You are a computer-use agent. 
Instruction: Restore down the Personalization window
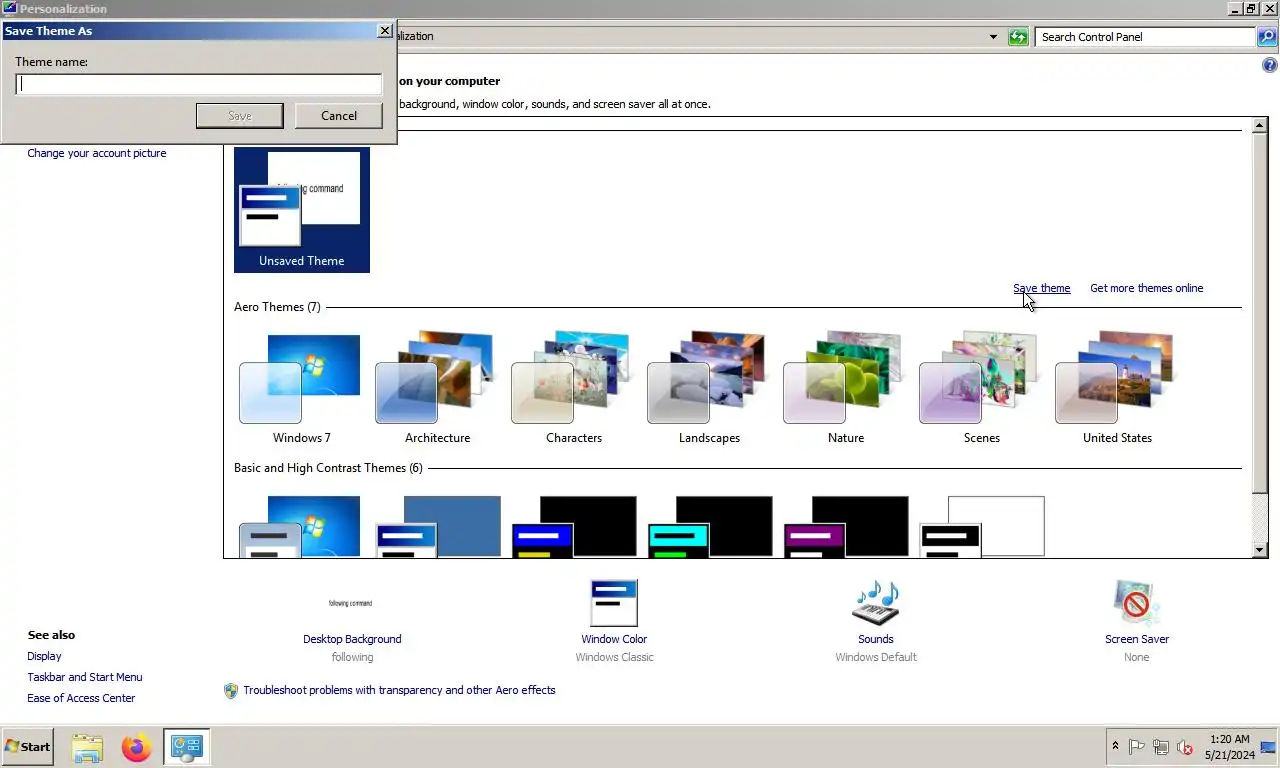(1251, 8)
